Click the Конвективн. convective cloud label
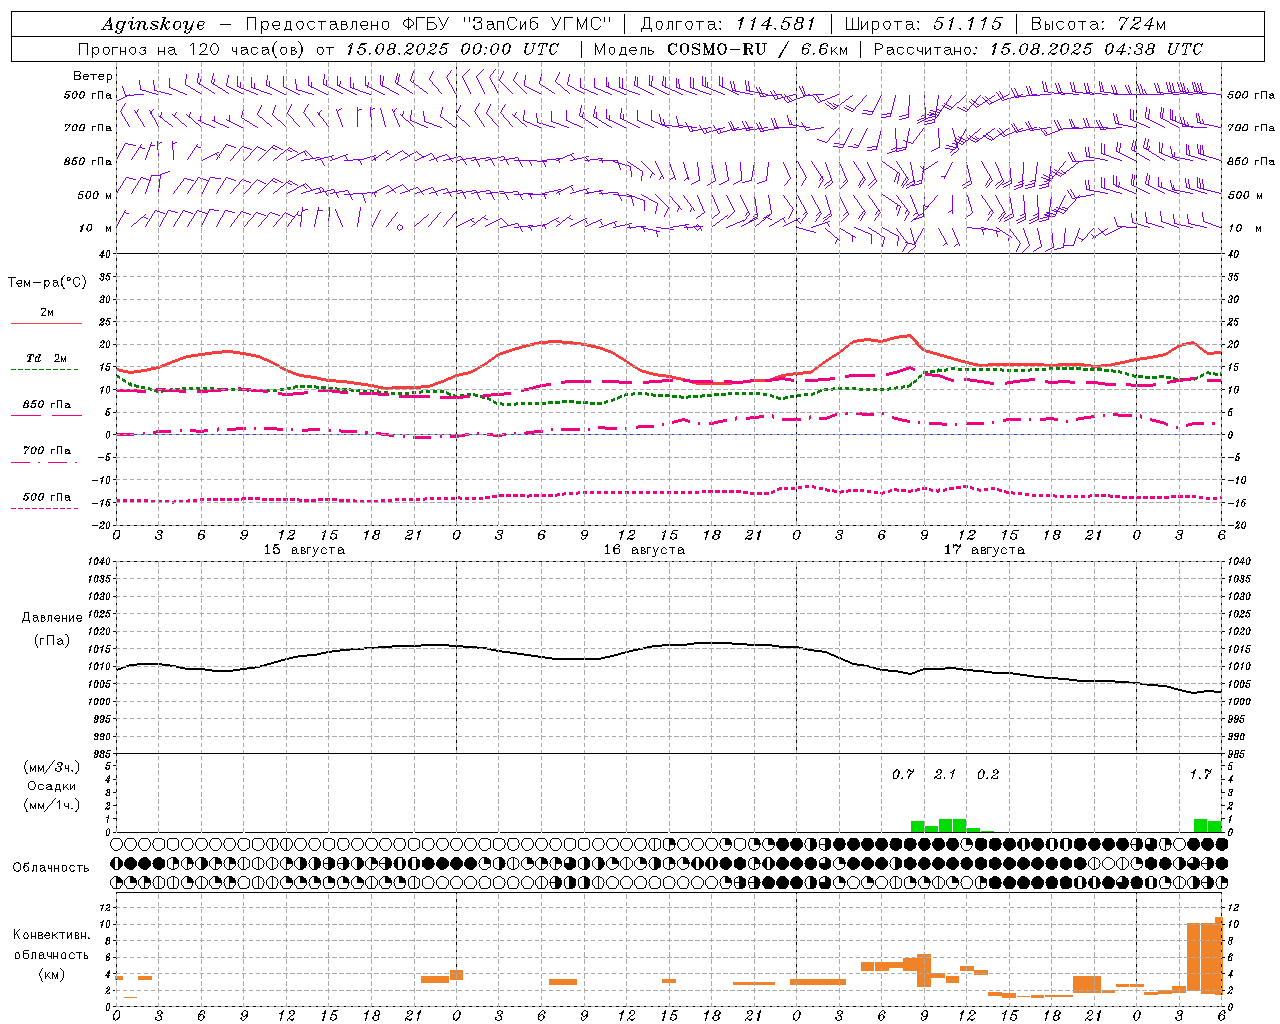The height and width of the screenshot is (1024, 1280). coord(52,935)
